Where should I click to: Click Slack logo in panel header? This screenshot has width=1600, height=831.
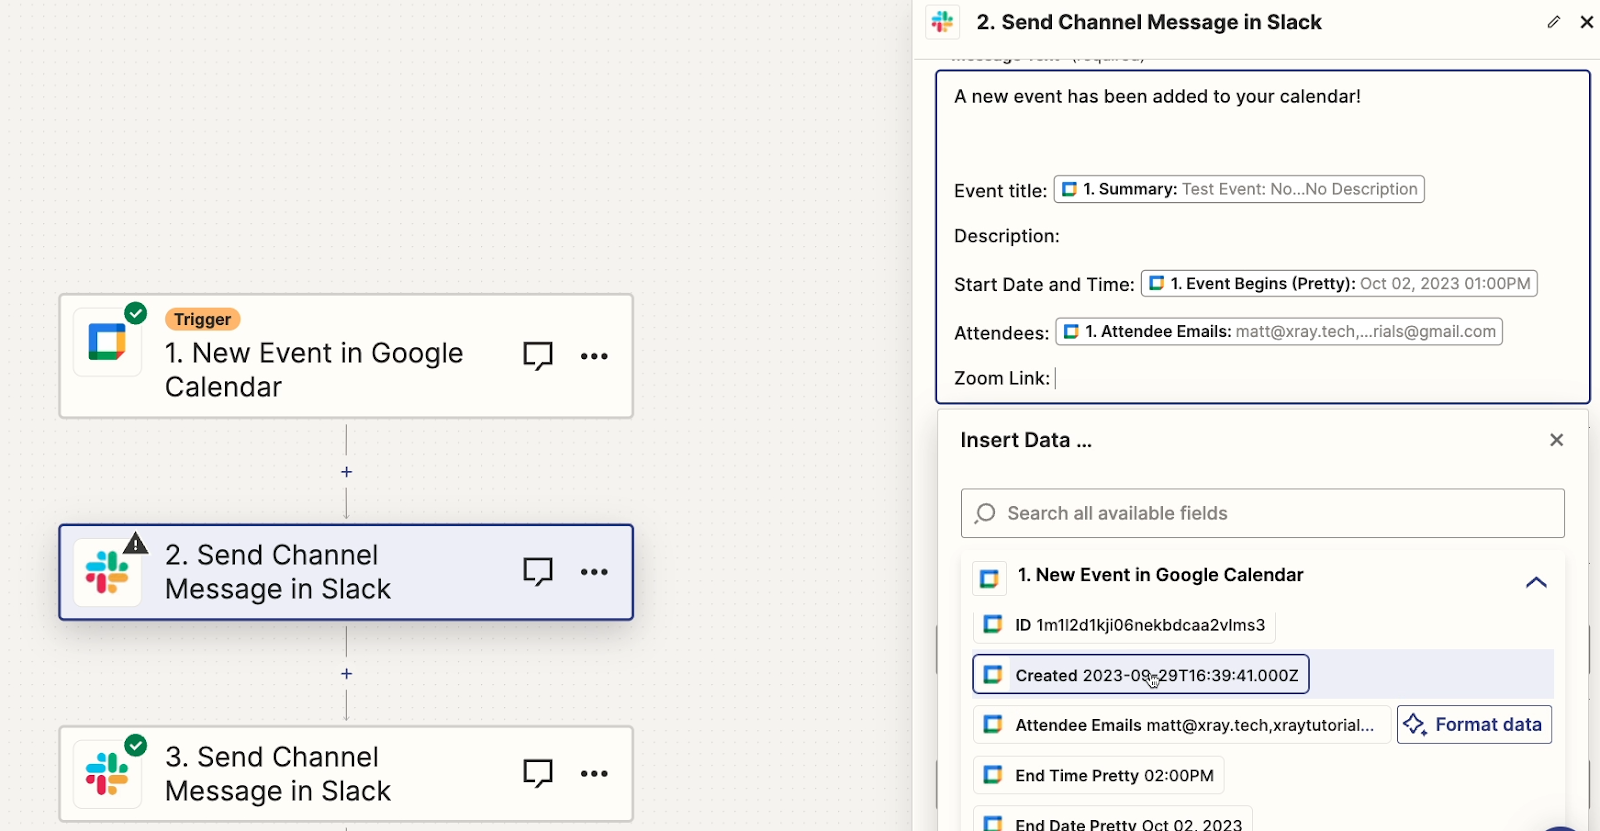(942, 22)
